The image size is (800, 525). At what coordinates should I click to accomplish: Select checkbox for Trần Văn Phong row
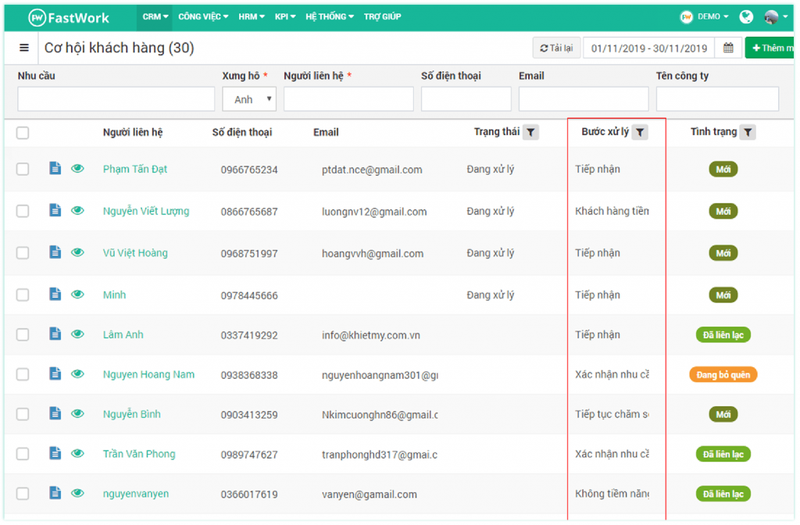23,454
